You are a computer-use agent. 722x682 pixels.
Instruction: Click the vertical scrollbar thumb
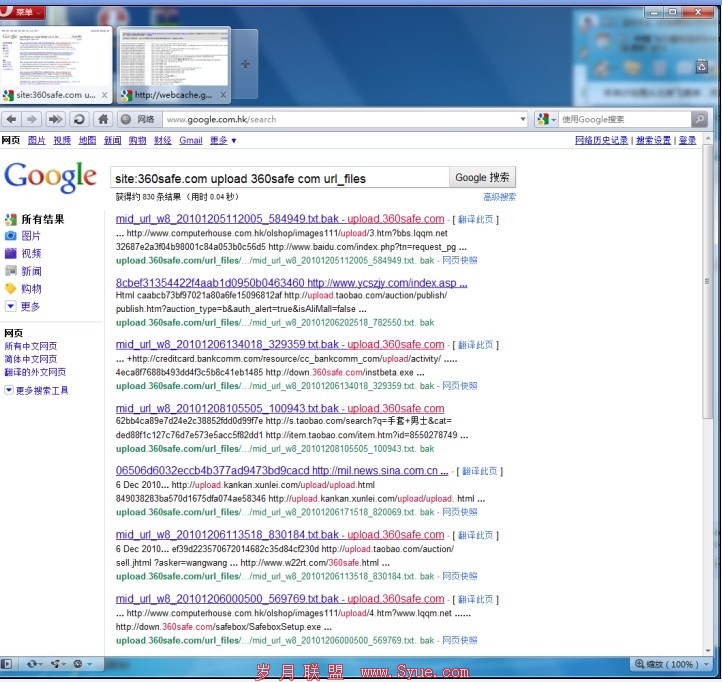pos(707,281)
